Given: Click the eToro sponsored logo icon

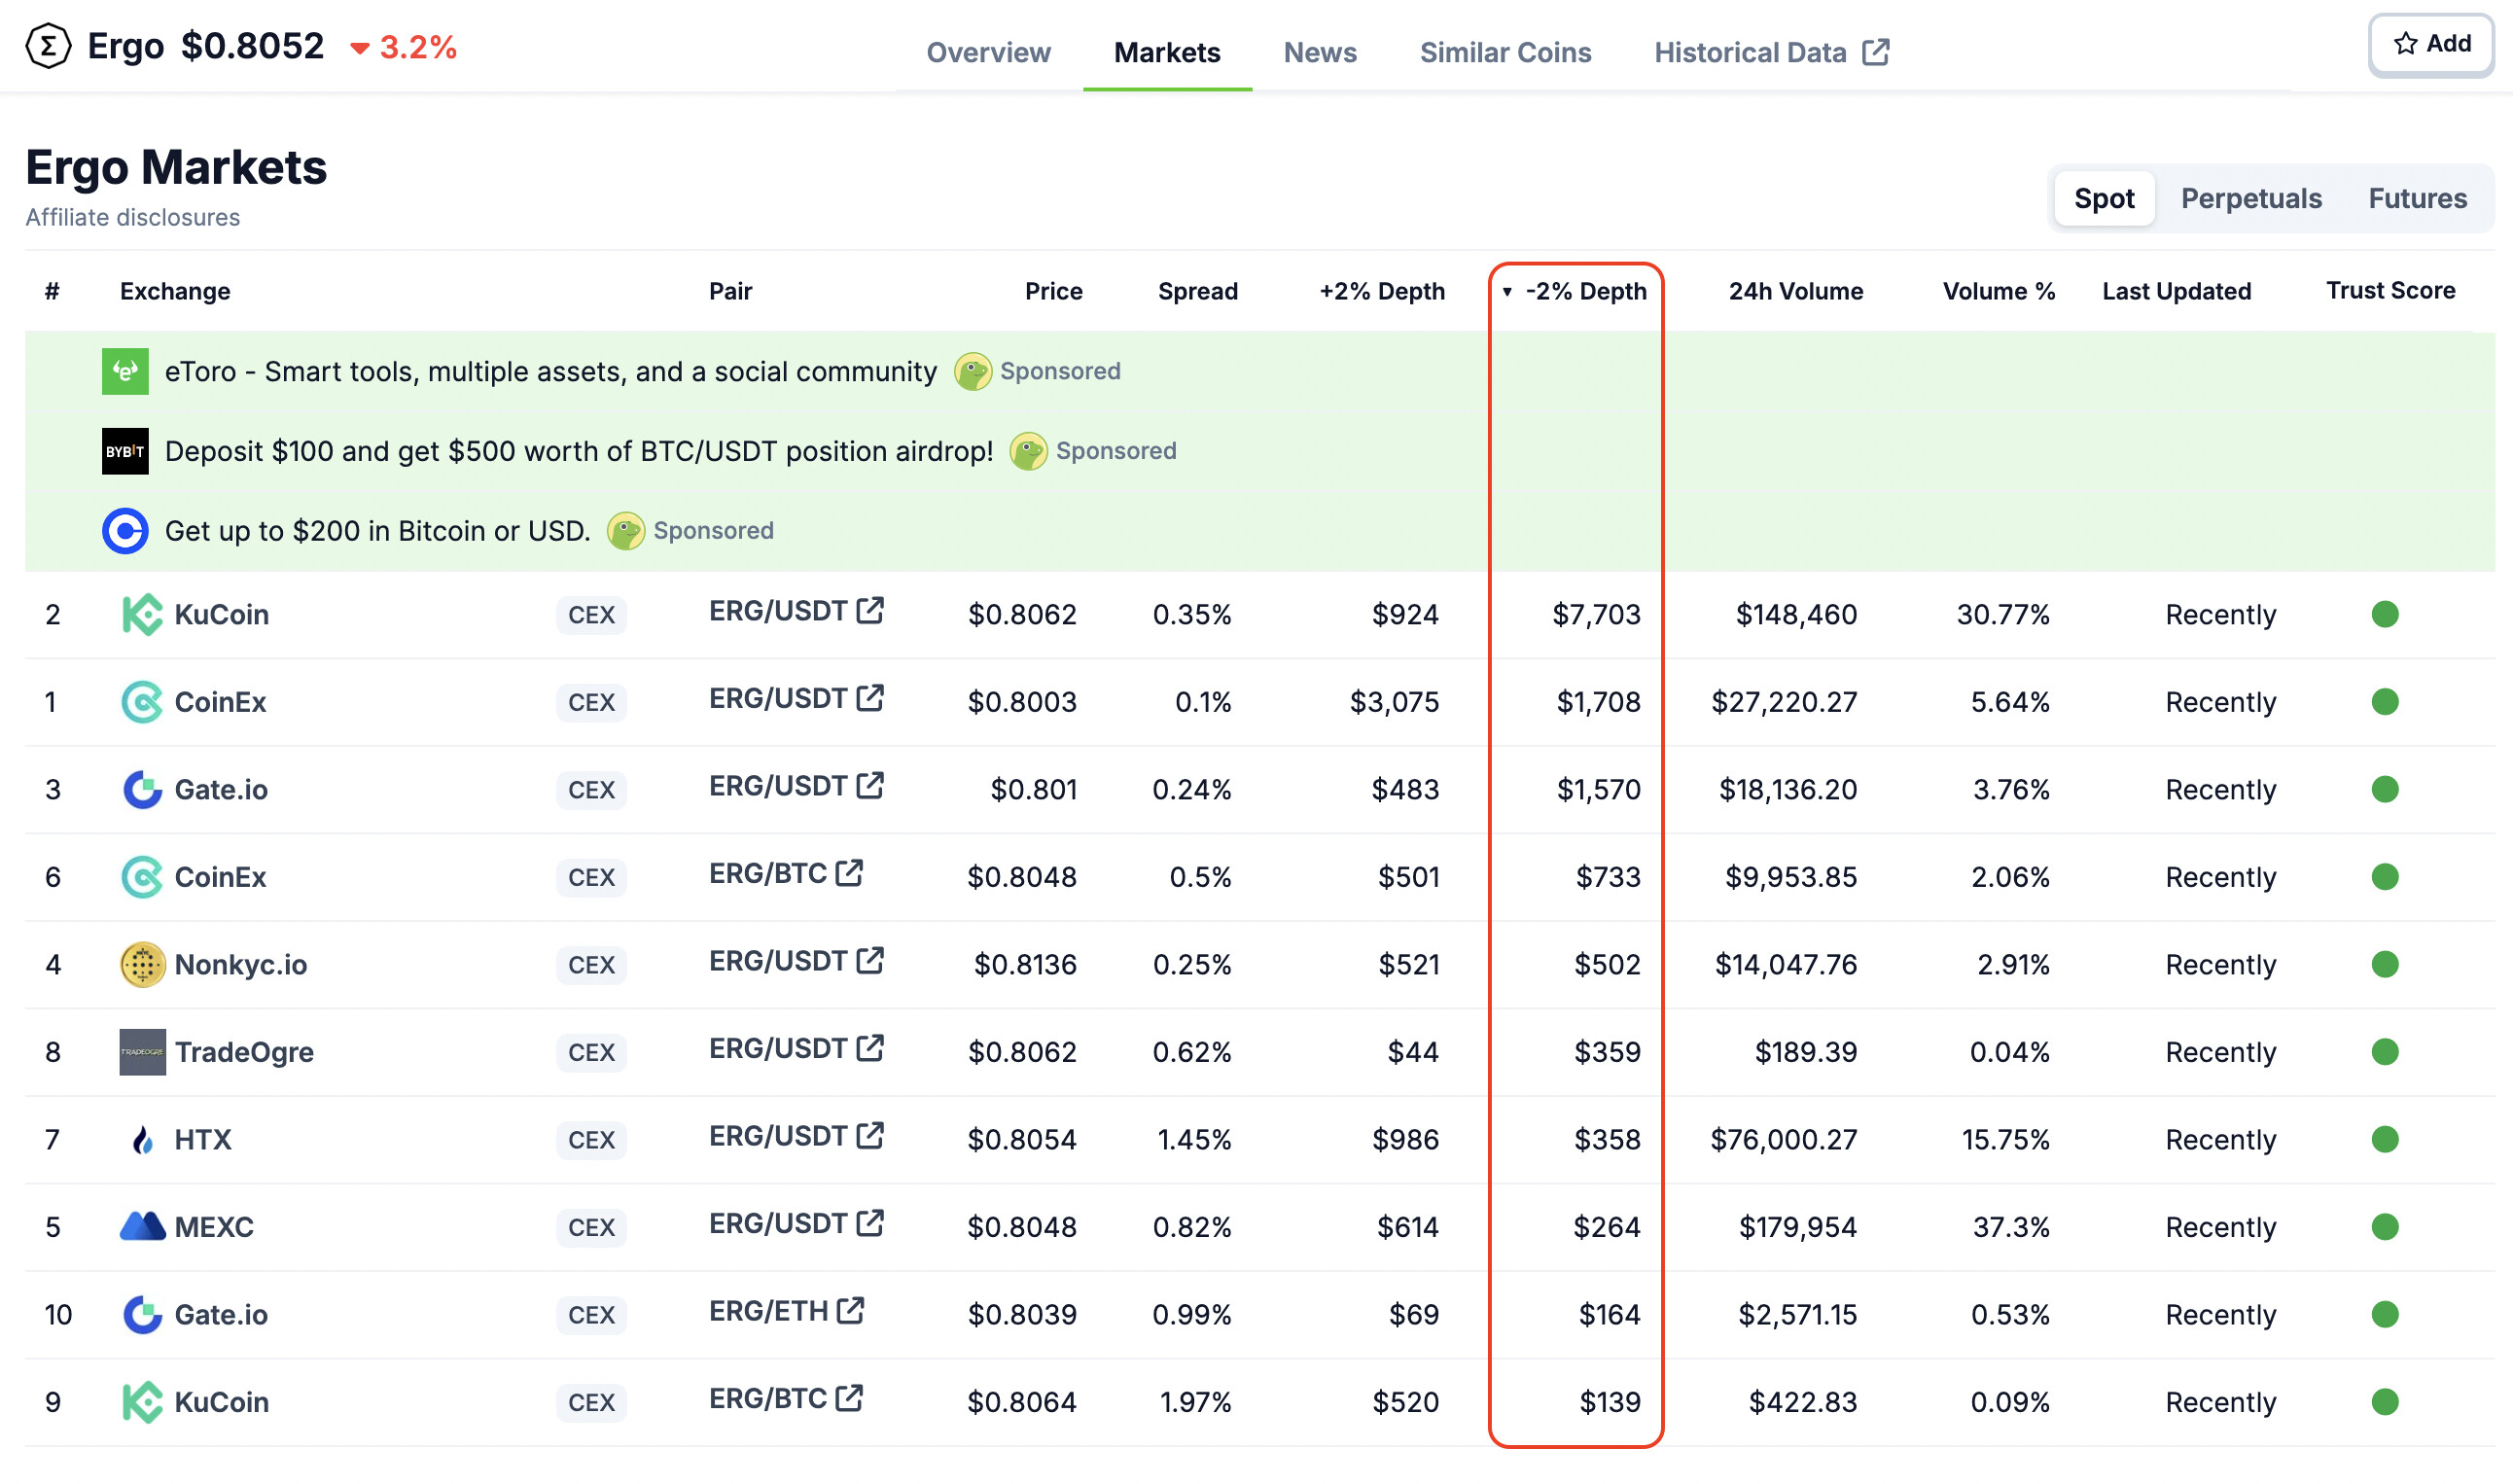Looking at the screenshot, I should tap(125, 371).
